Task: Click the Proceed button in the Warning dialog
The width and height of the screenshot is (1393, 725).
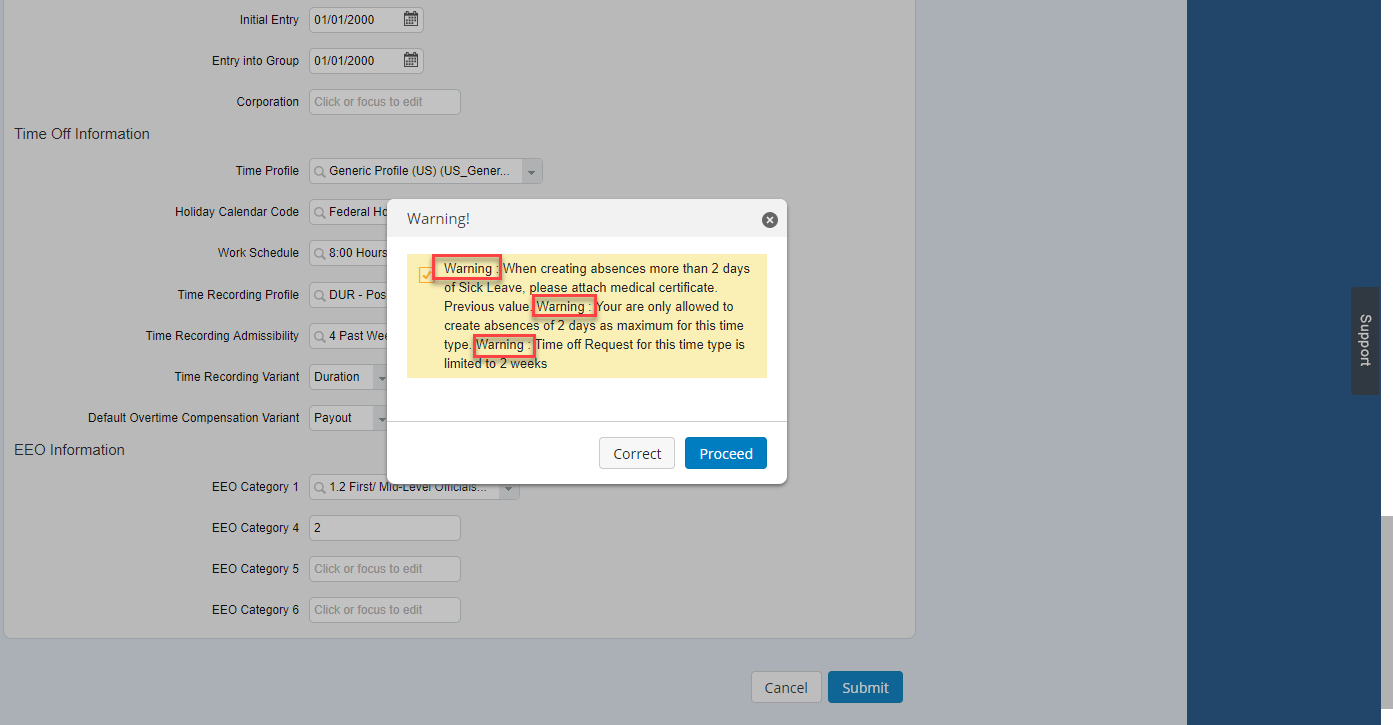Action: pos(726,453)
